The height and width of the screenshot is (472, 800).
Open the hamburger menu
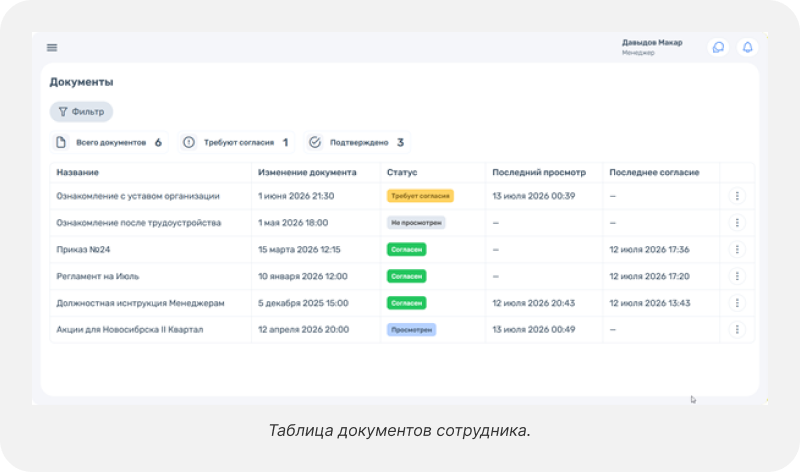point(52,47)
